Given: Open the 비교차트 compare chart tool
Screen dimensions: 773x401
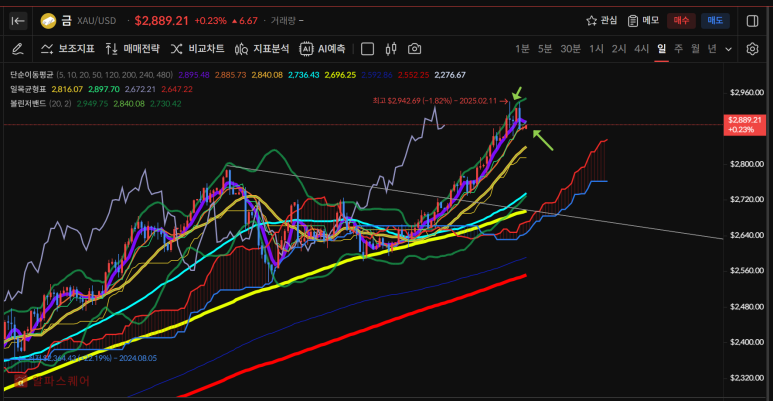Looking at the screenshot, I should click(198, 49).
